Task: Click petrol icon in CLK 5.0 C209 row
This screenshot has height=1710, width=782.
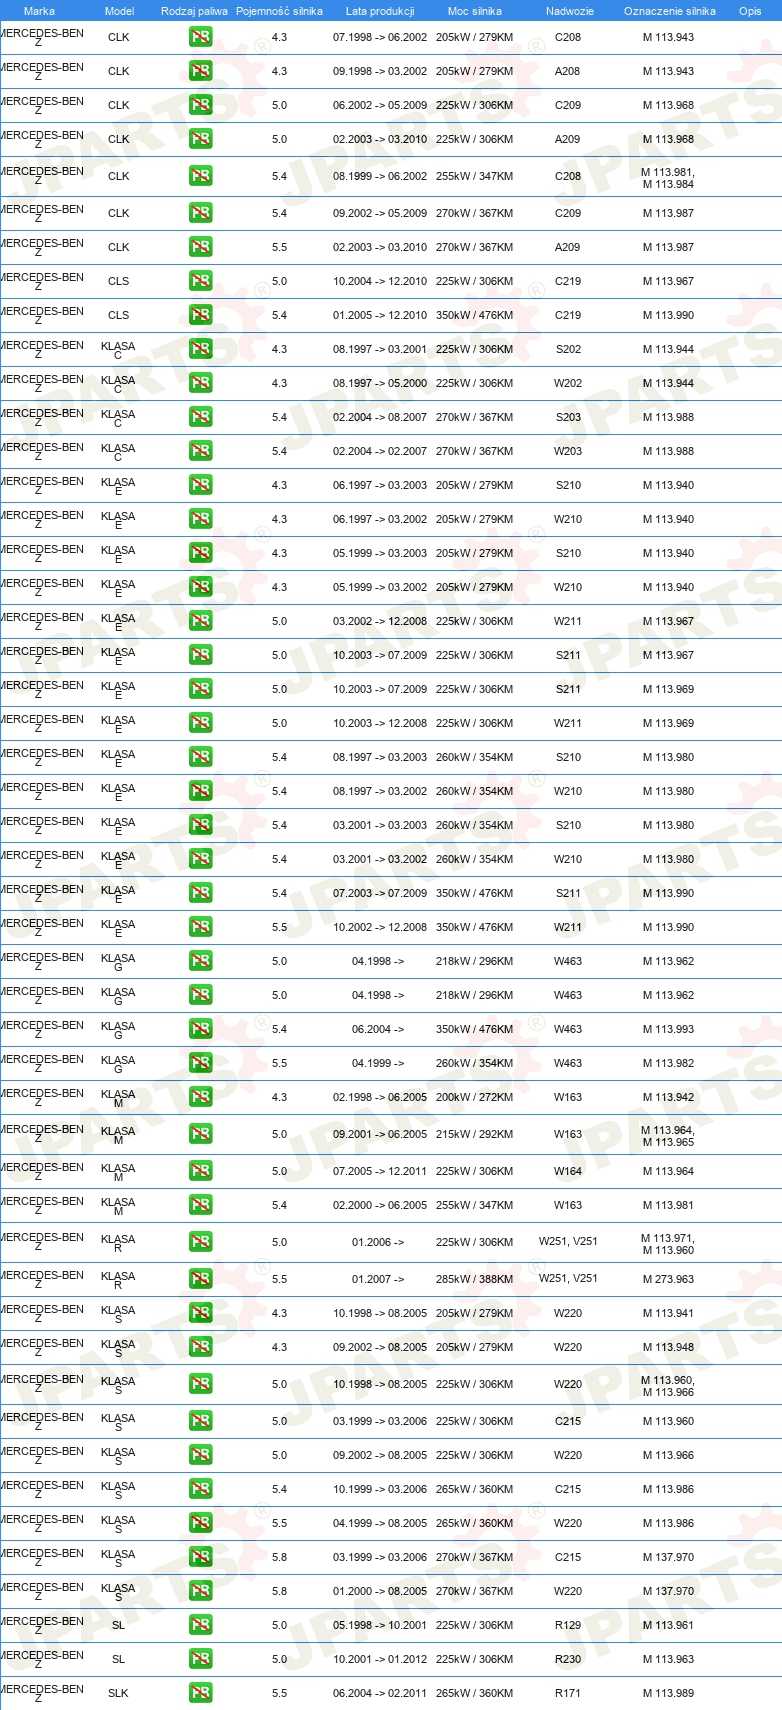Action: point(200,105)
